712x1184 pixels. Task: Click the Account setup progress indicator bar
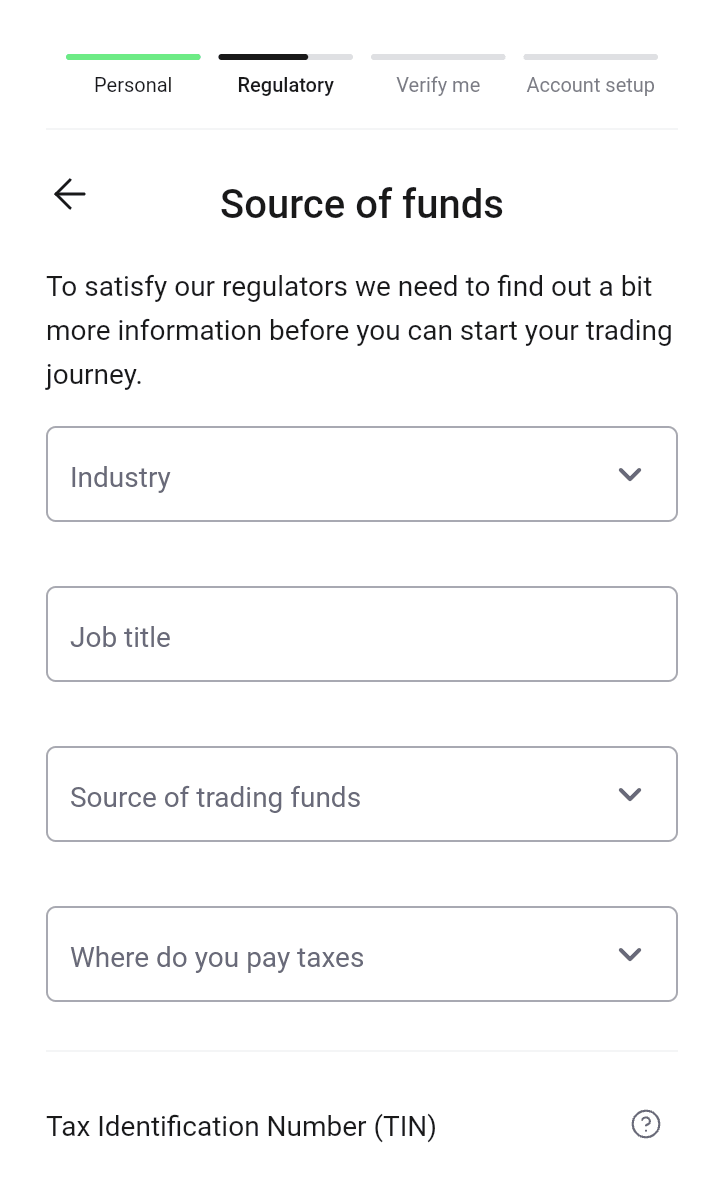click(x=590, y=57)
